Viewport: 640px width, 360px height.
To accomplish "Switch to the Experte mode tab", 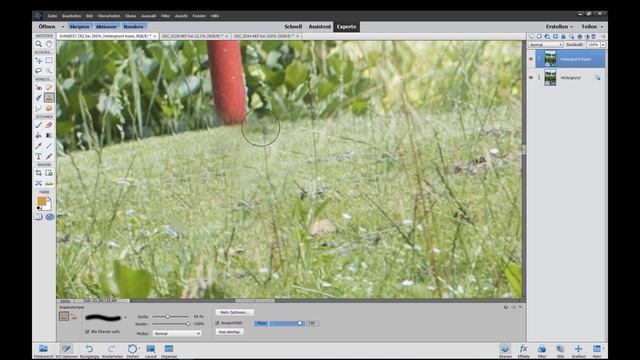I will (x=347, y=27).
